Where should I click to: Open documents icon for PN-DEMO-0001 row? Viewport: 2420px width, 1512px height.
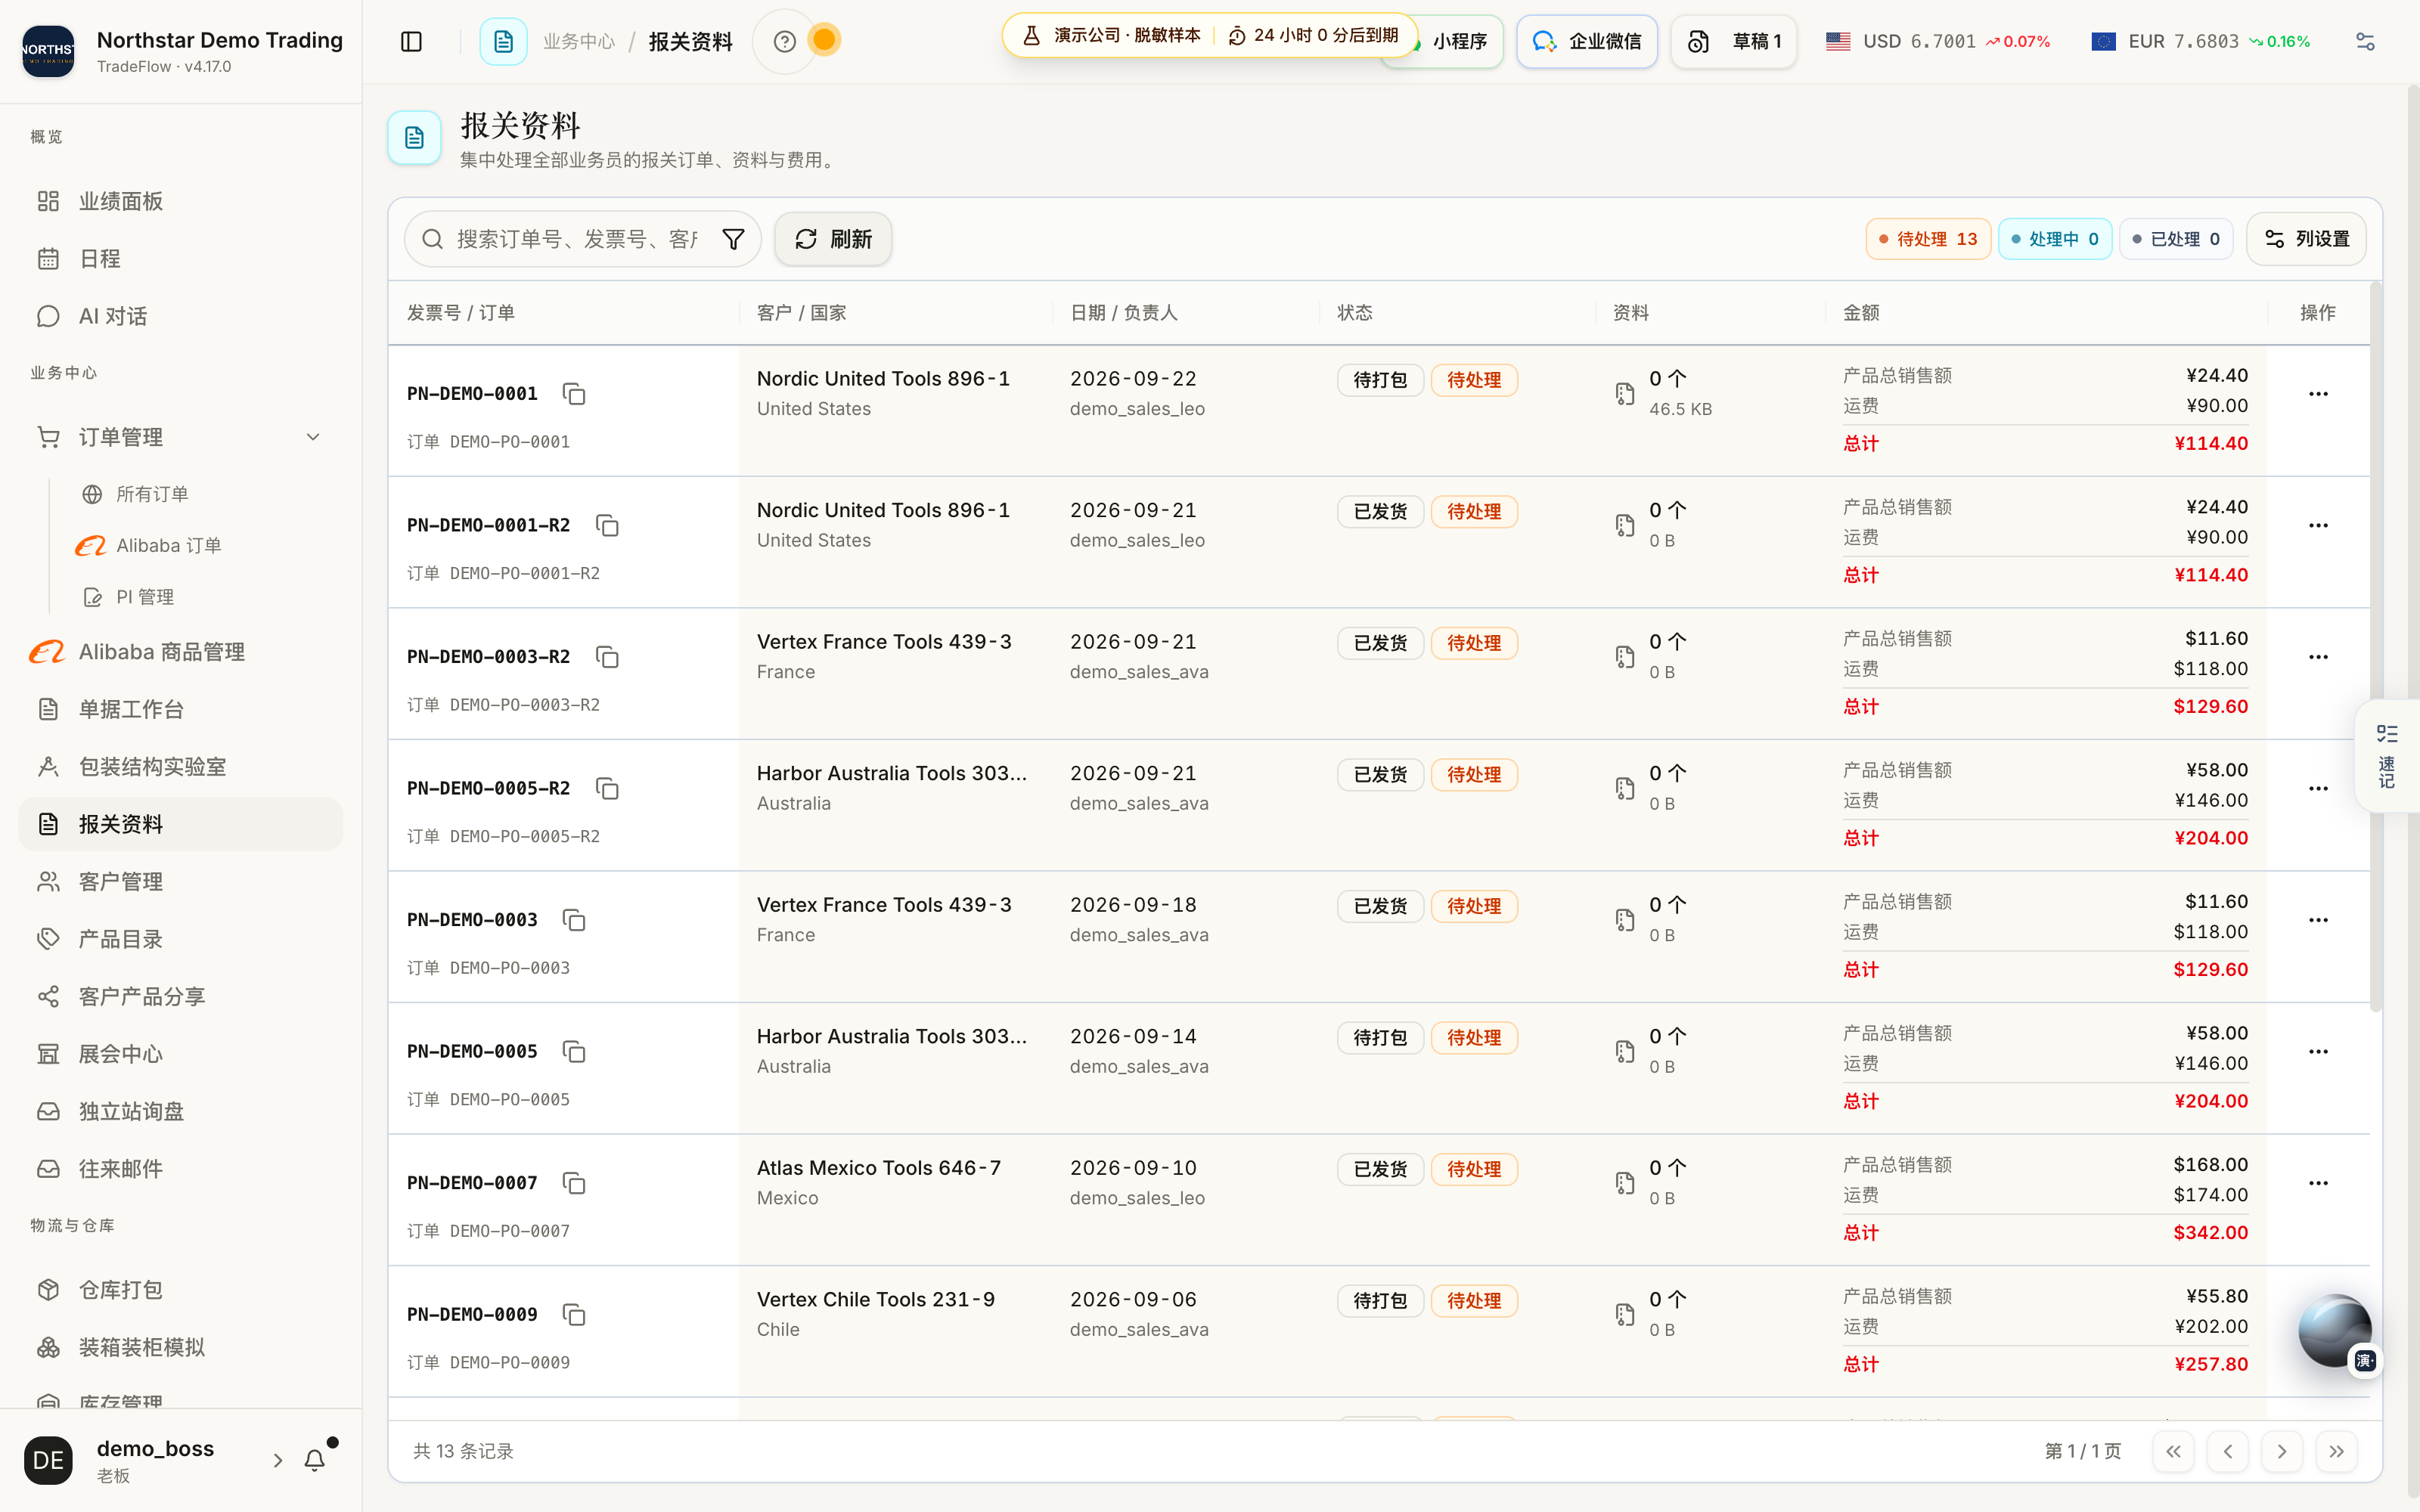pyautogui.click(x=1625, y=394)
